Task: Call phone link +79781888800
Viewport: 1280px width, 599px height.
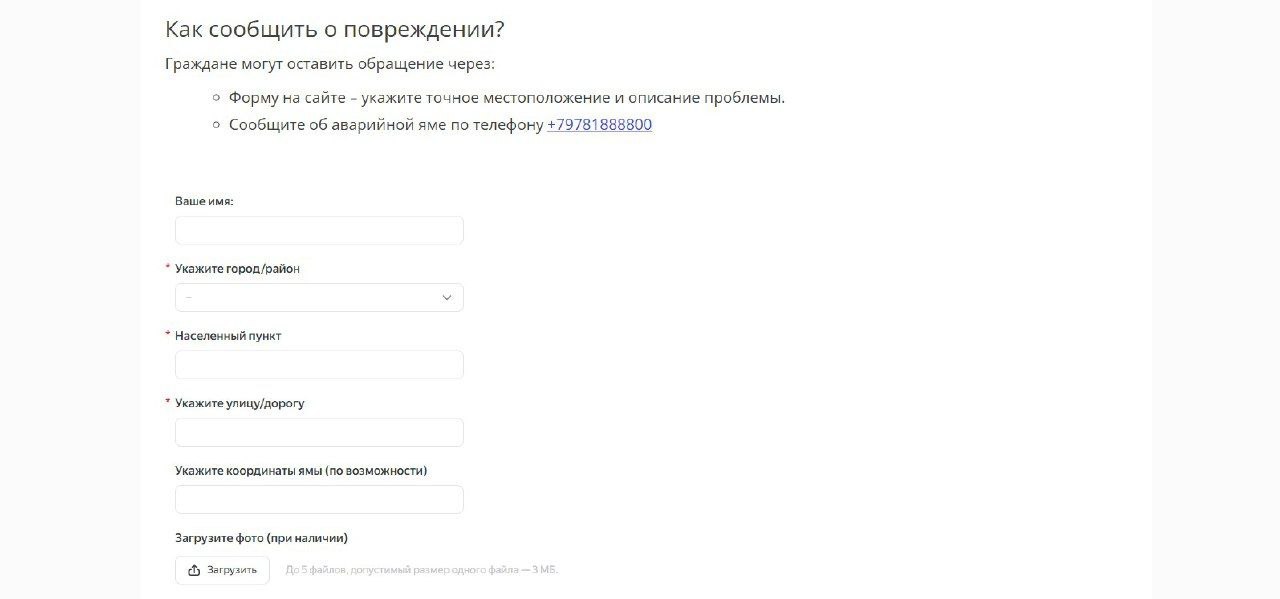Action: tap(599, 125)
